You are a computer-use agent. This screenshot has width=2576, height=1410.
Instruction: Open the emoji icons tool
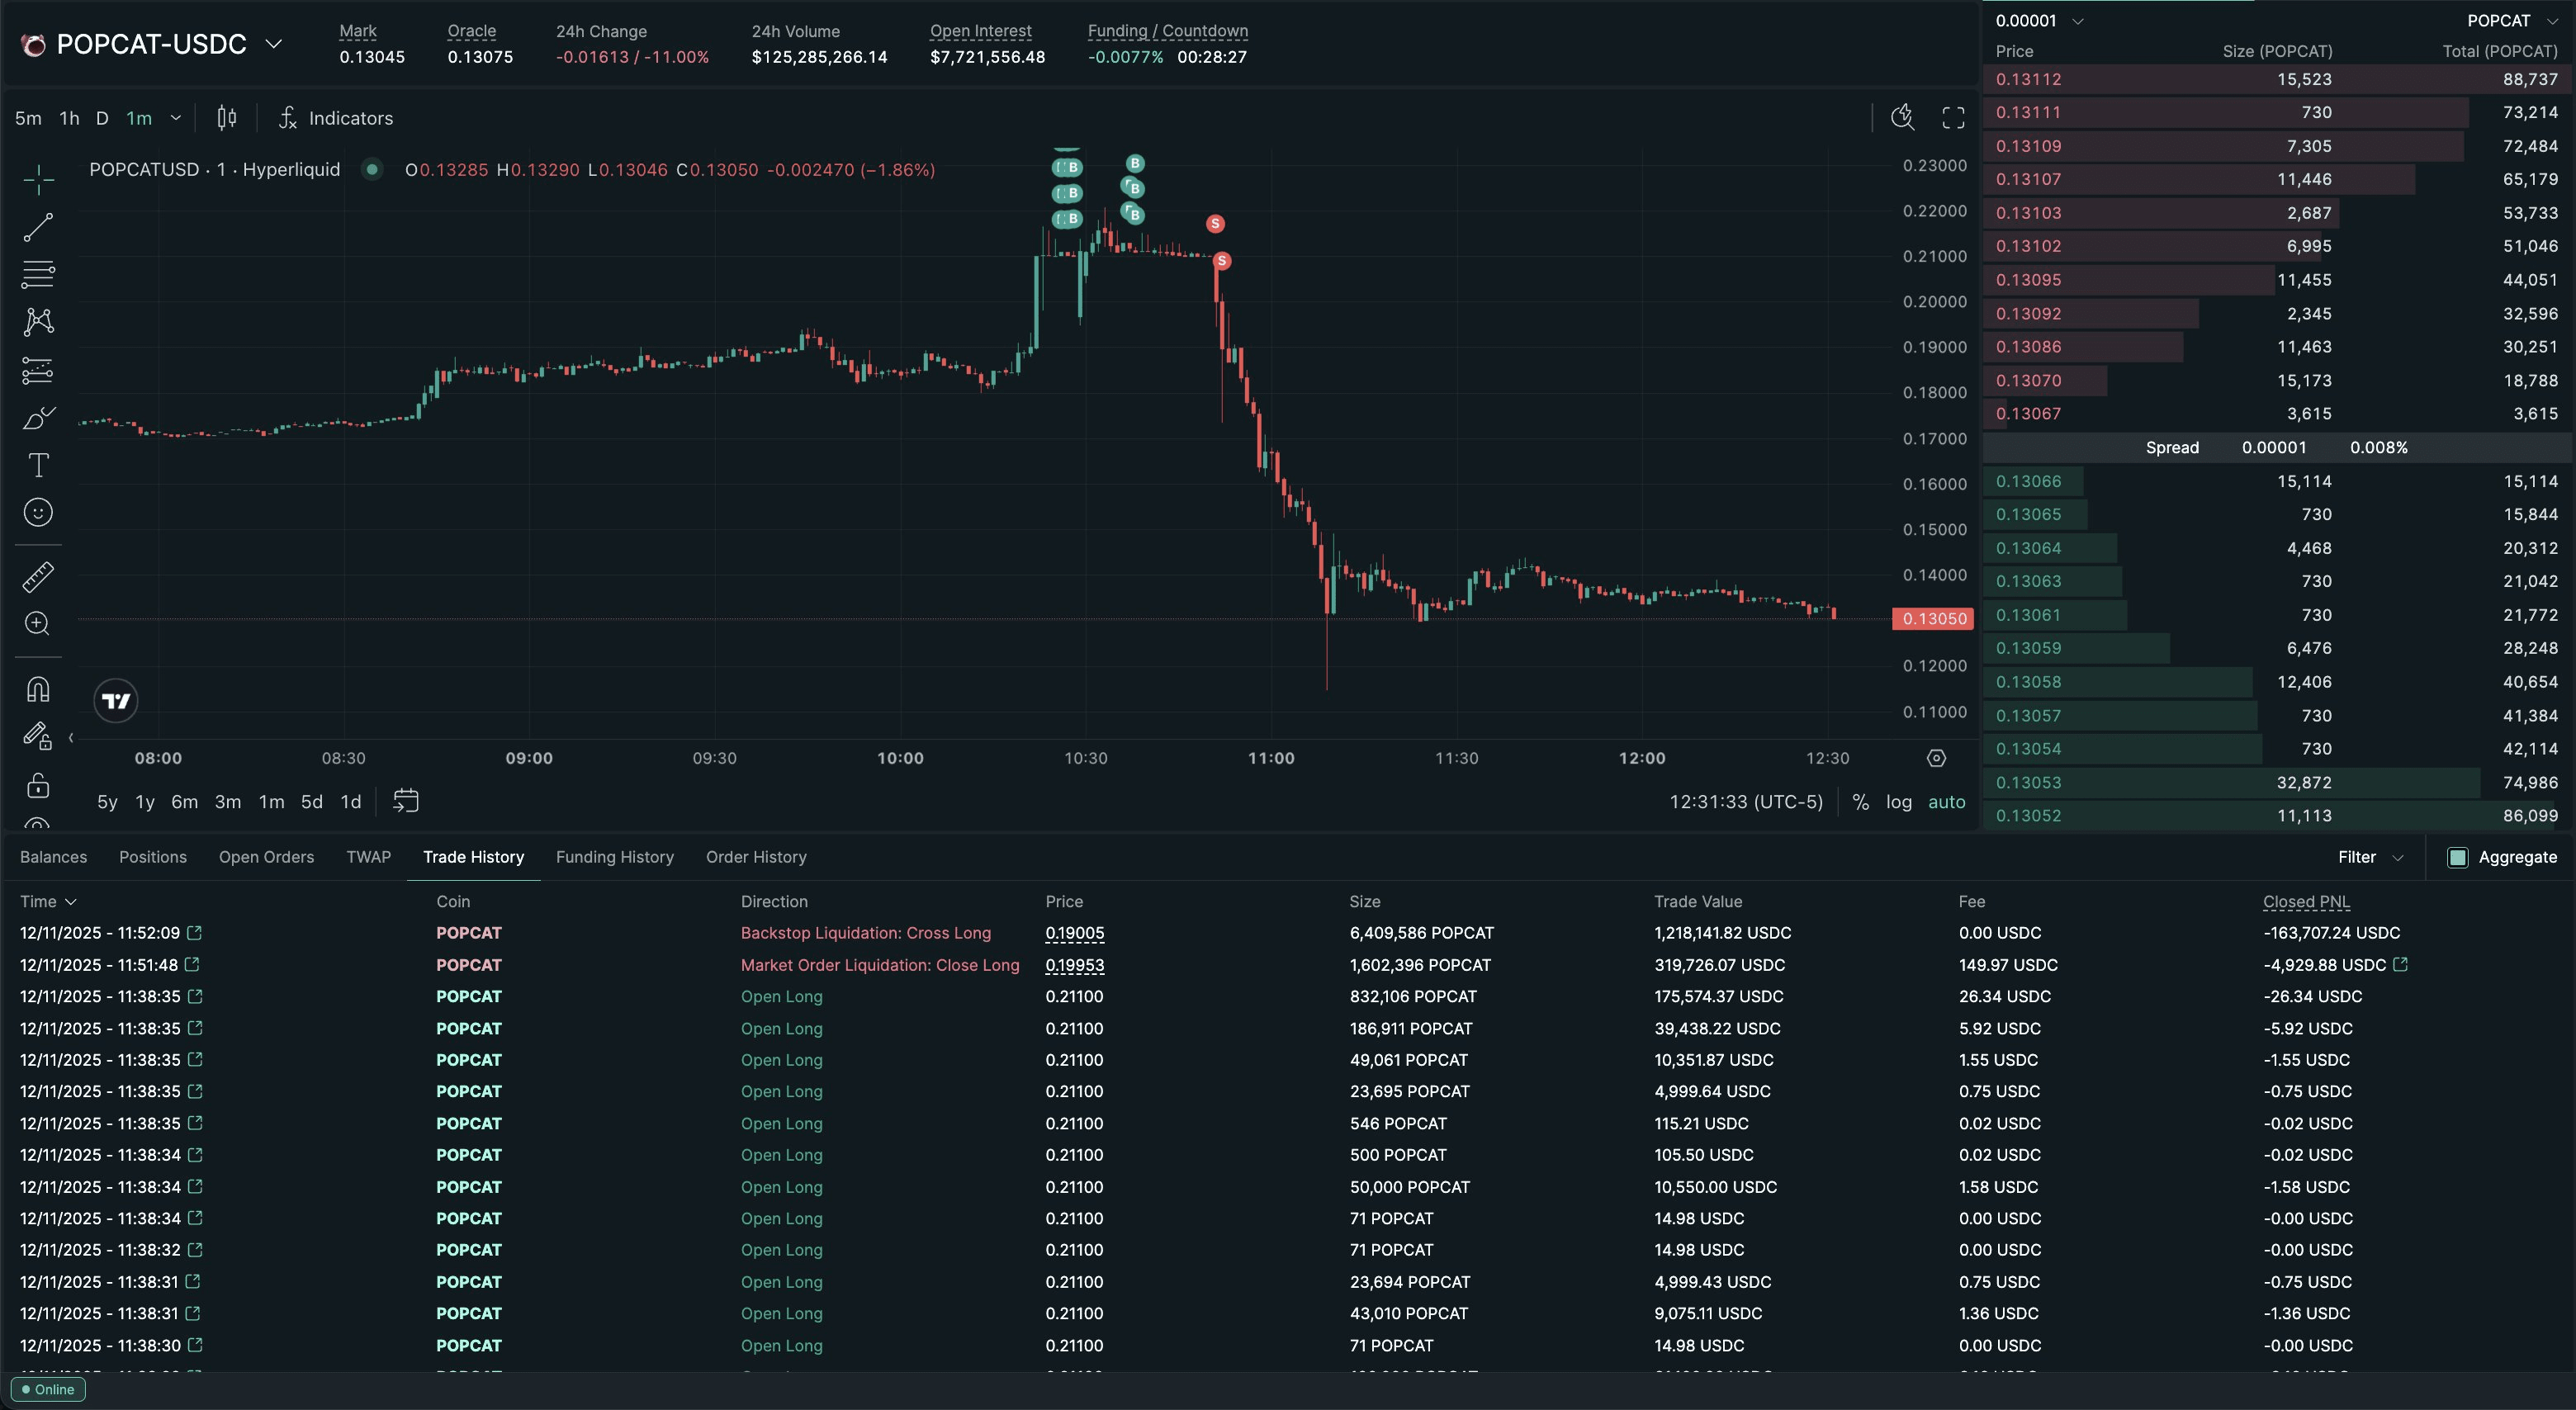pos(38,513)
